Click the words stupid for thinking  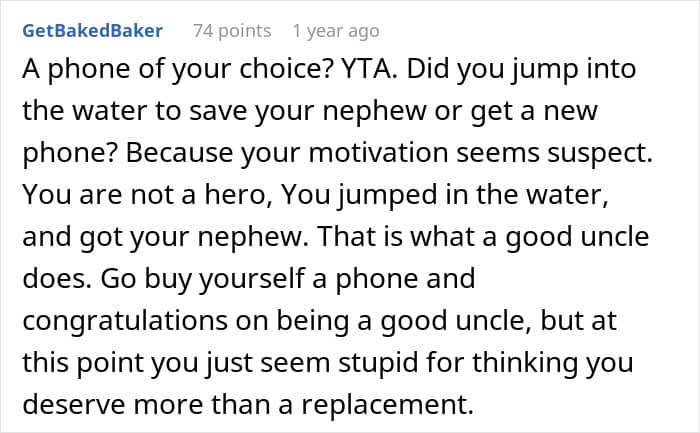(458, 363)
